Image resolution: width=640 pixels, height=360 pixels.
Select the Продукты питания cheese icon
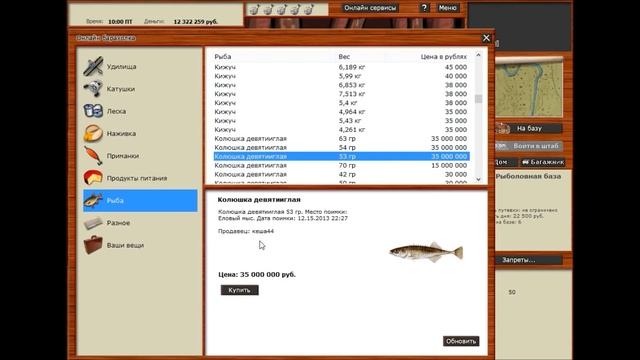(x=93, y=178)
